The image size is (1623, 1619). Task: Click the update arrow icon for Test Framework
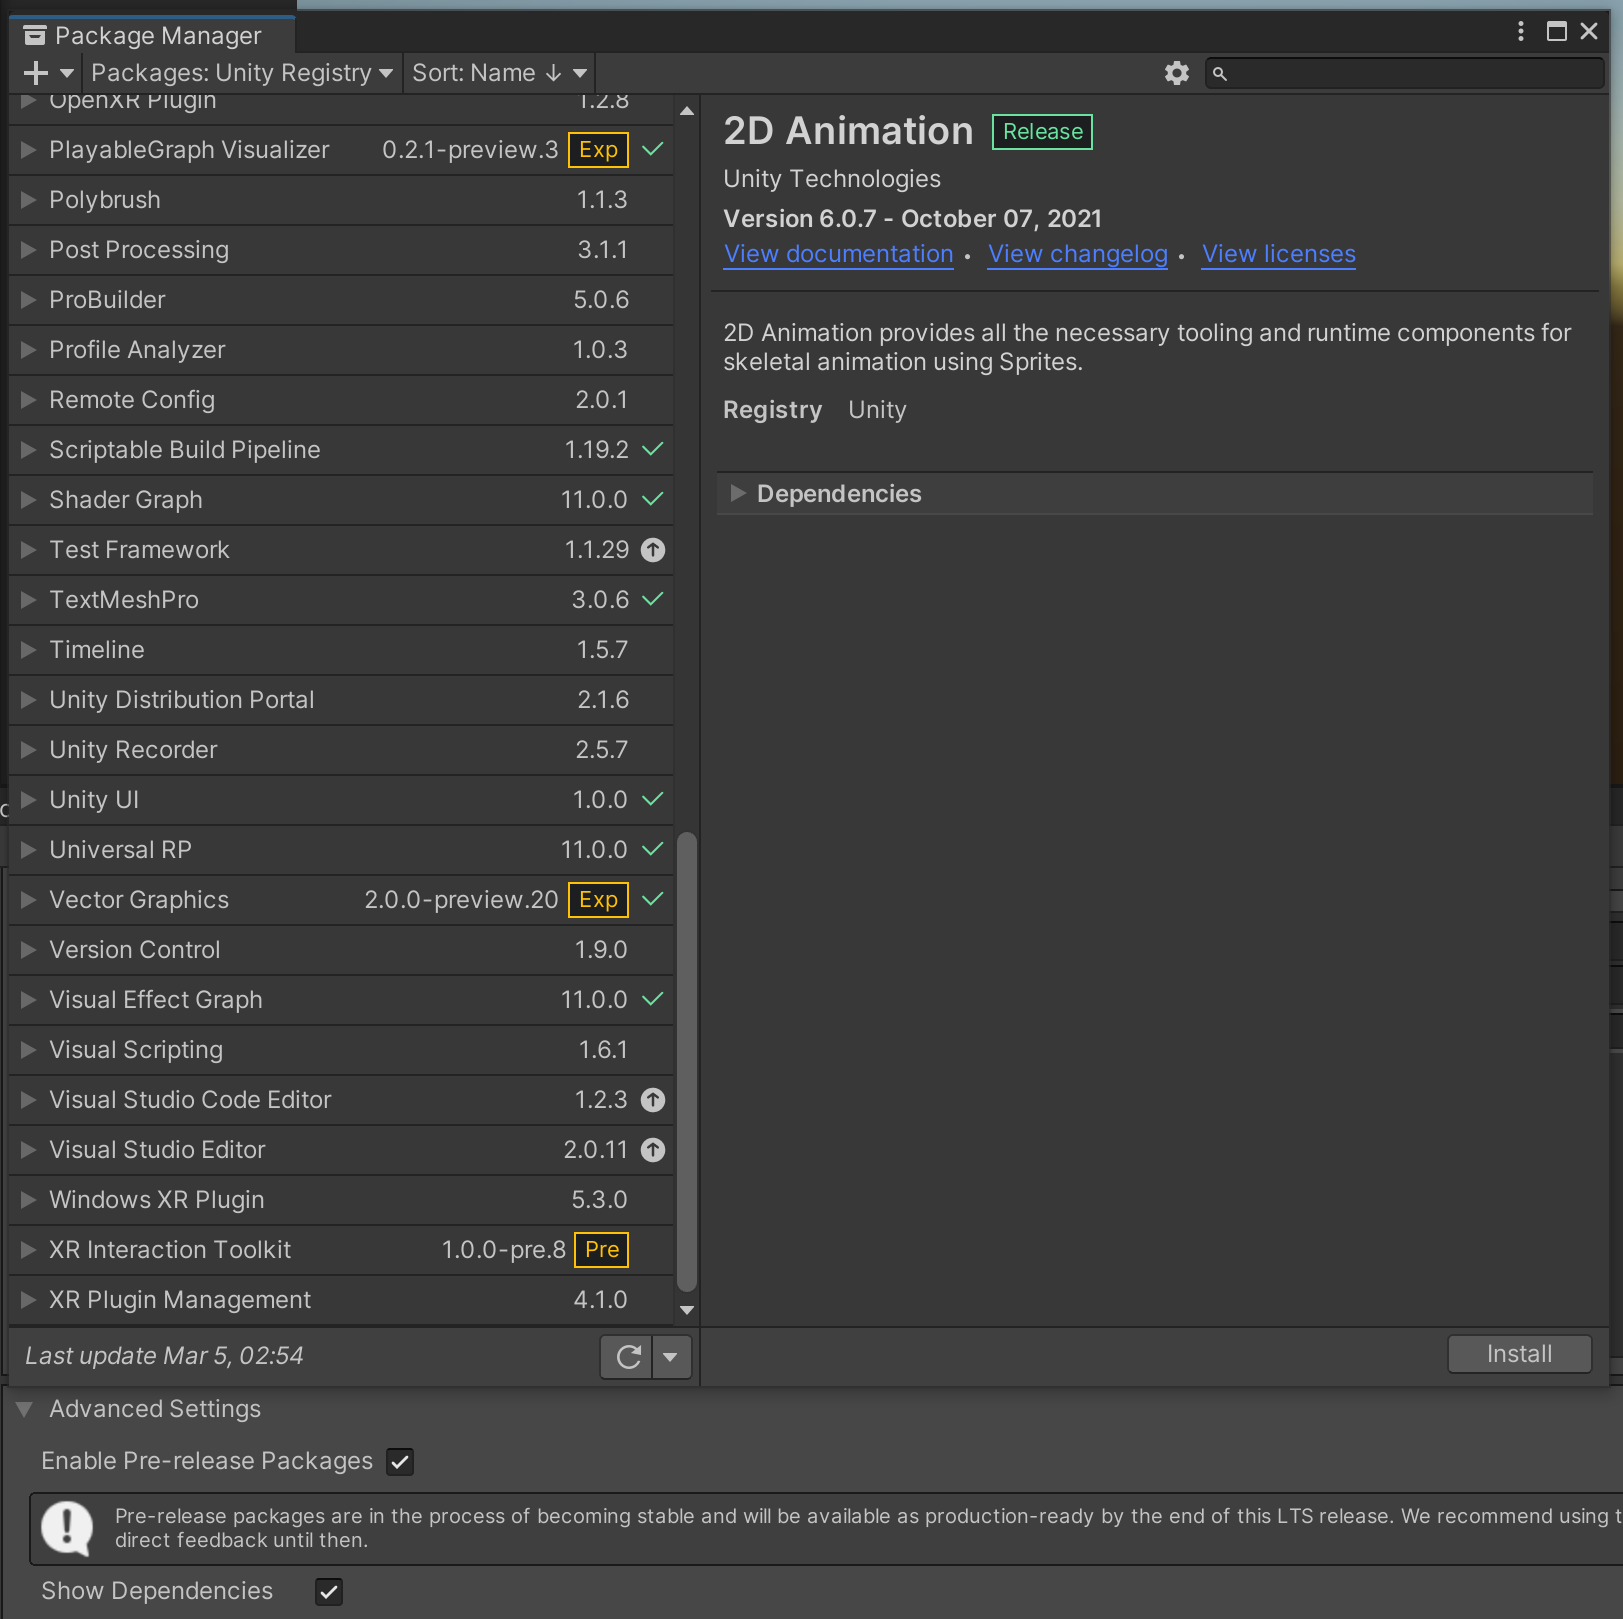[x=653, y=550]
